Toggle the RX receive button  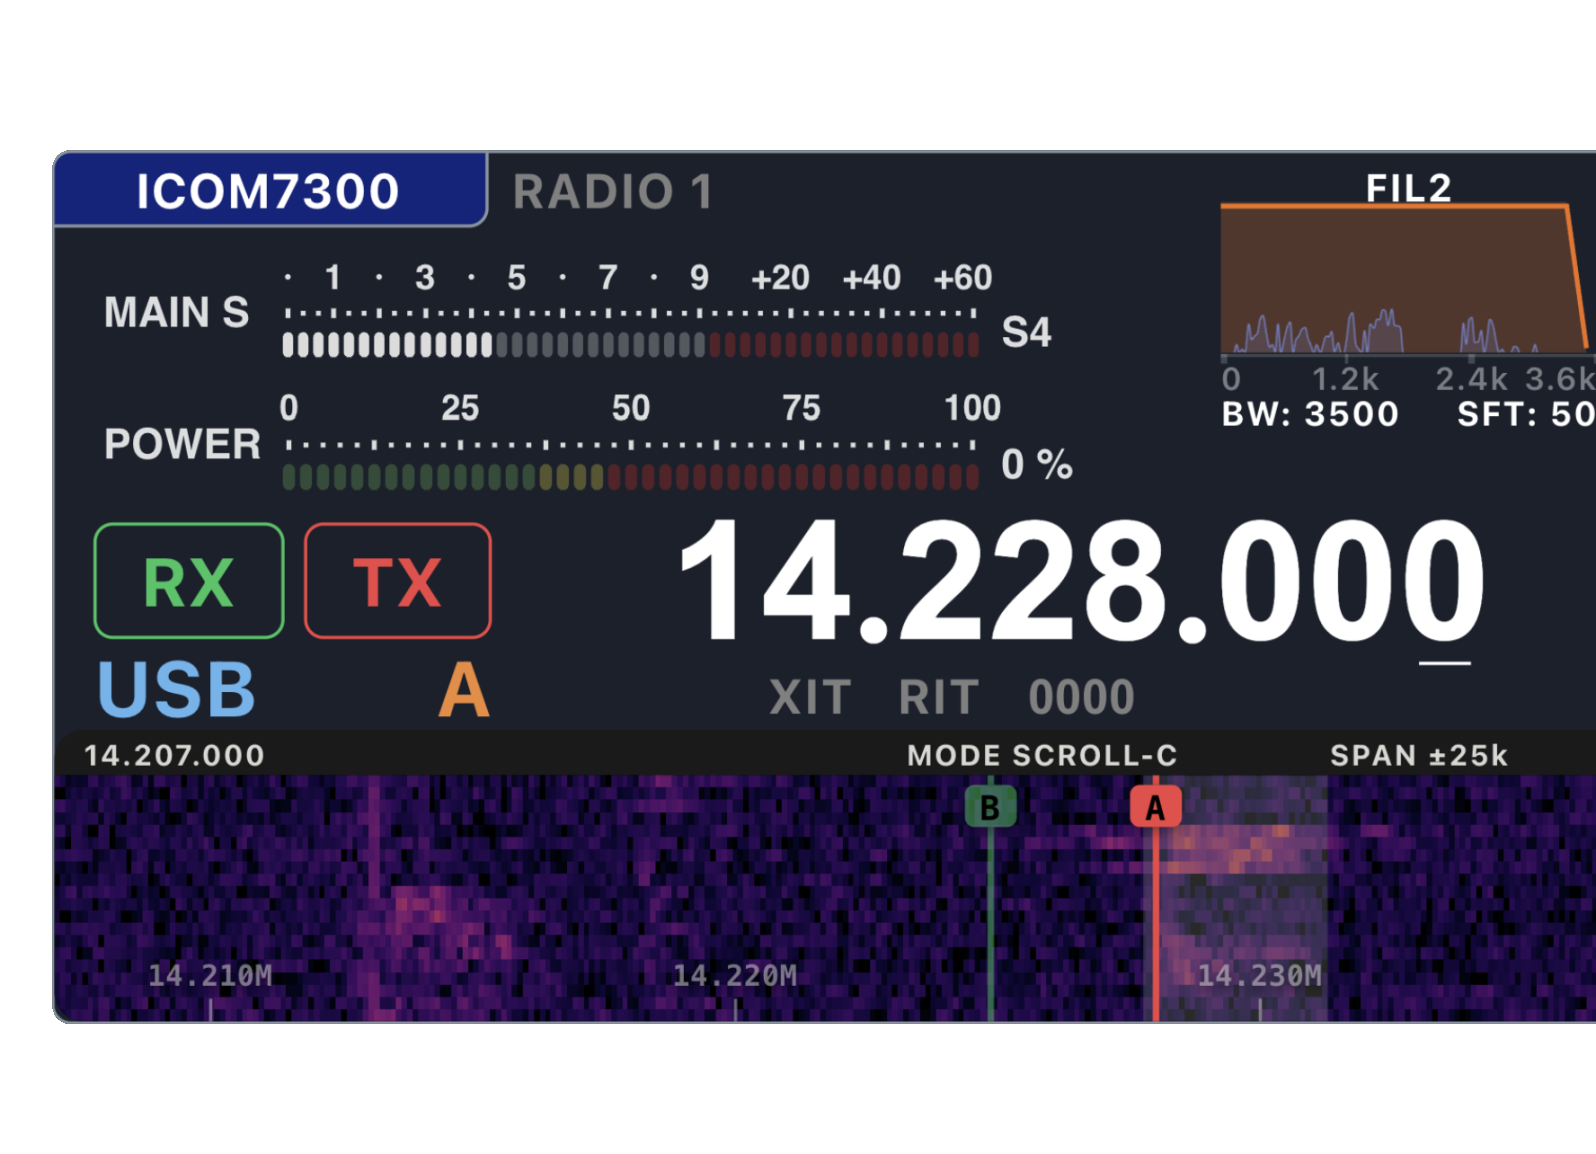(x=189, y=580)
